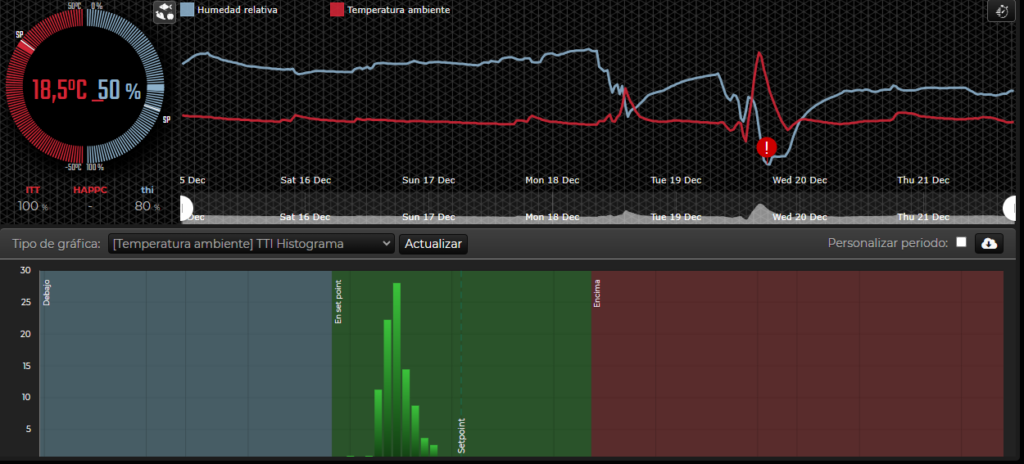Screen dimensions: 1024x464
Task: Click the thi 80% indicator
Action: tap(146, 199)
